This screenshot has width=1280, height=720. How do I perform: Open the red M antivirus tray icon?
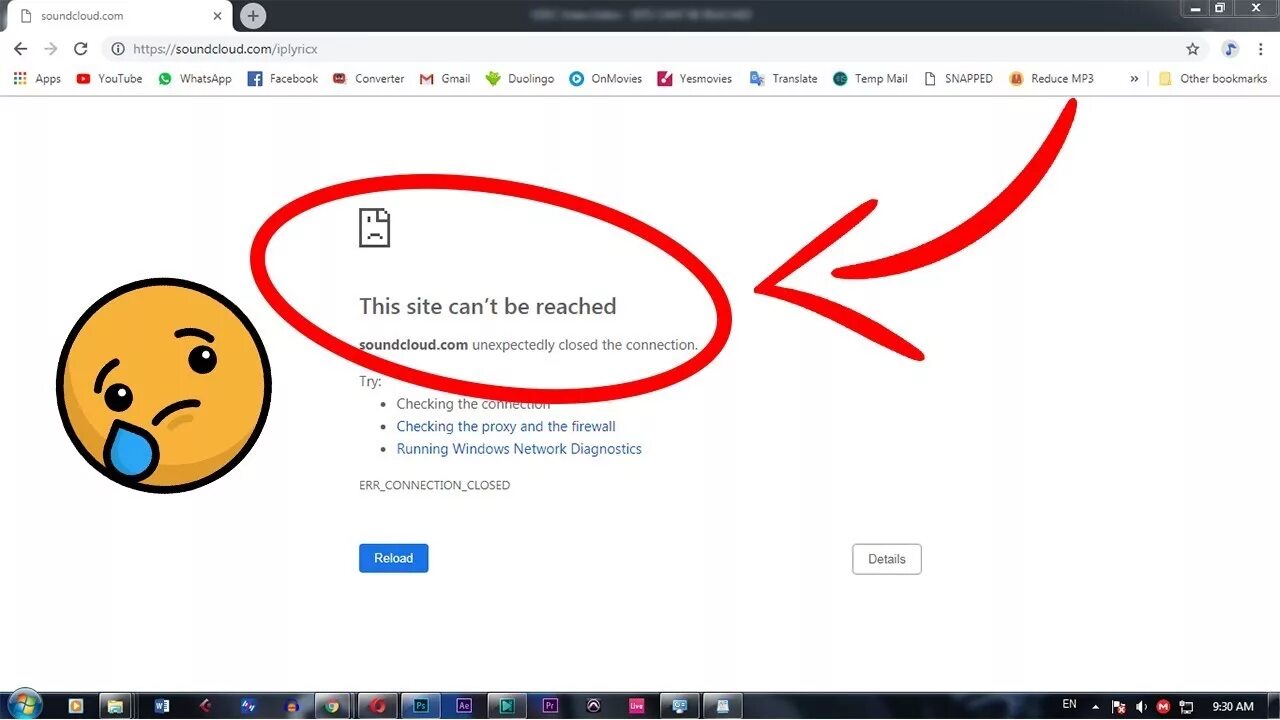[x=1163, y=706]
